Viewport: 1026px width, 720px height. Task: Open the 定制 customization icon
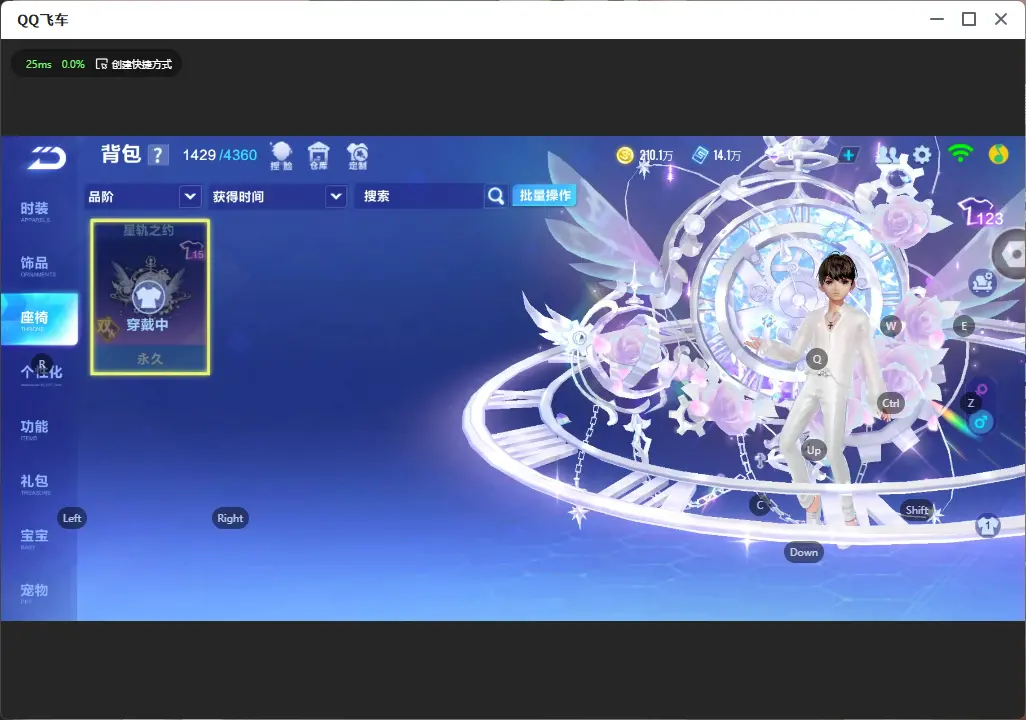357,156
